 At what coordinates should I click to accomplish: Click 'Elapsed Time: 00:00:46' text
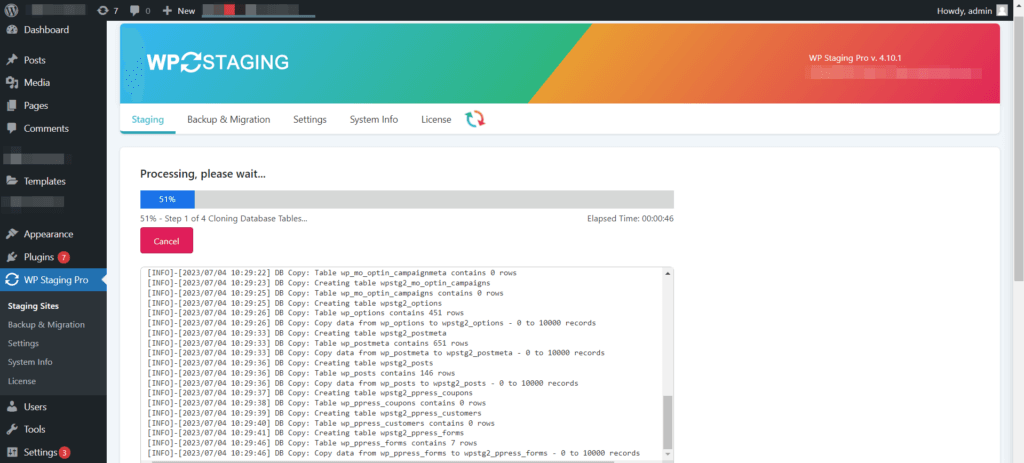(x=630, y=219)
